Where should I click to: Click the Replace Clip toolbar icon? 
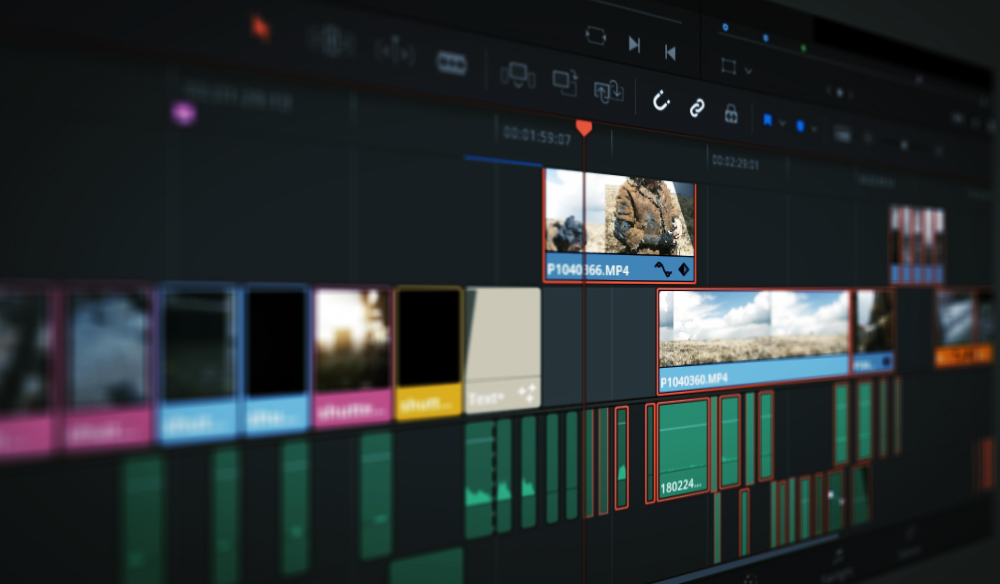click(608, 91)
